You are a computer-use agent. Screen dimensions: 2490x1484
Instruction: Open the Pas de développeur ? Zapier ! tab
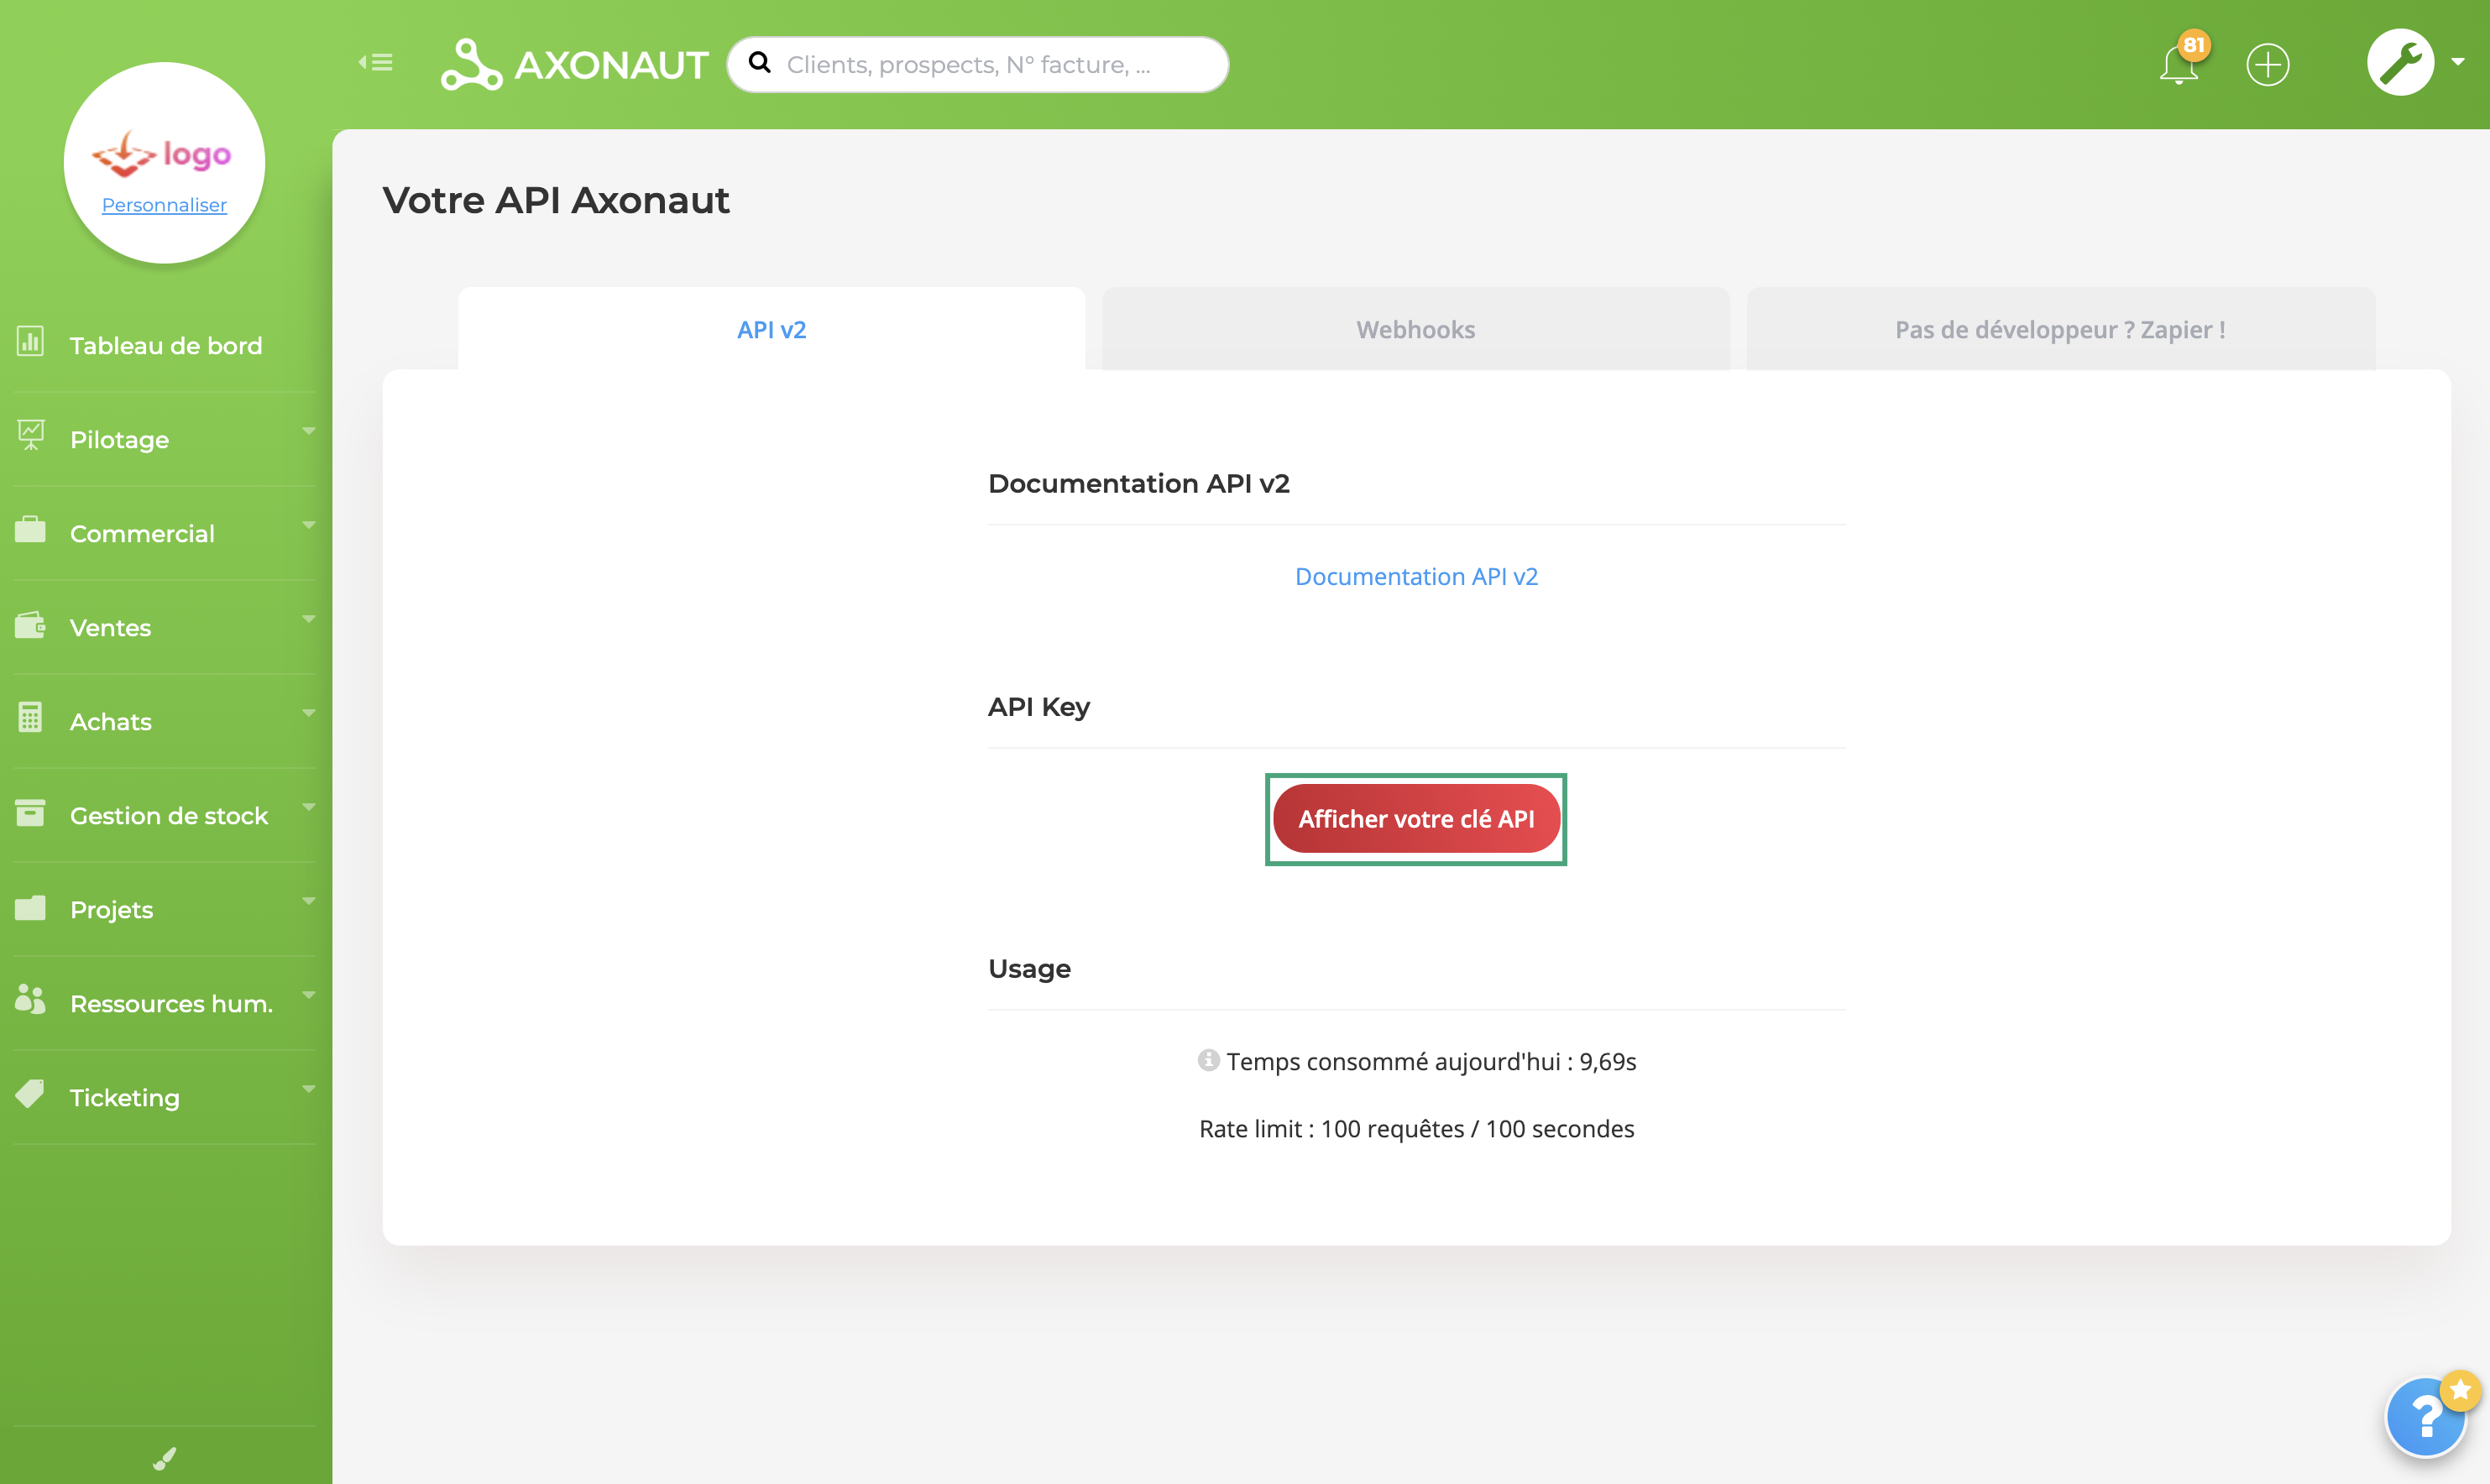(x=2060, y=329)
